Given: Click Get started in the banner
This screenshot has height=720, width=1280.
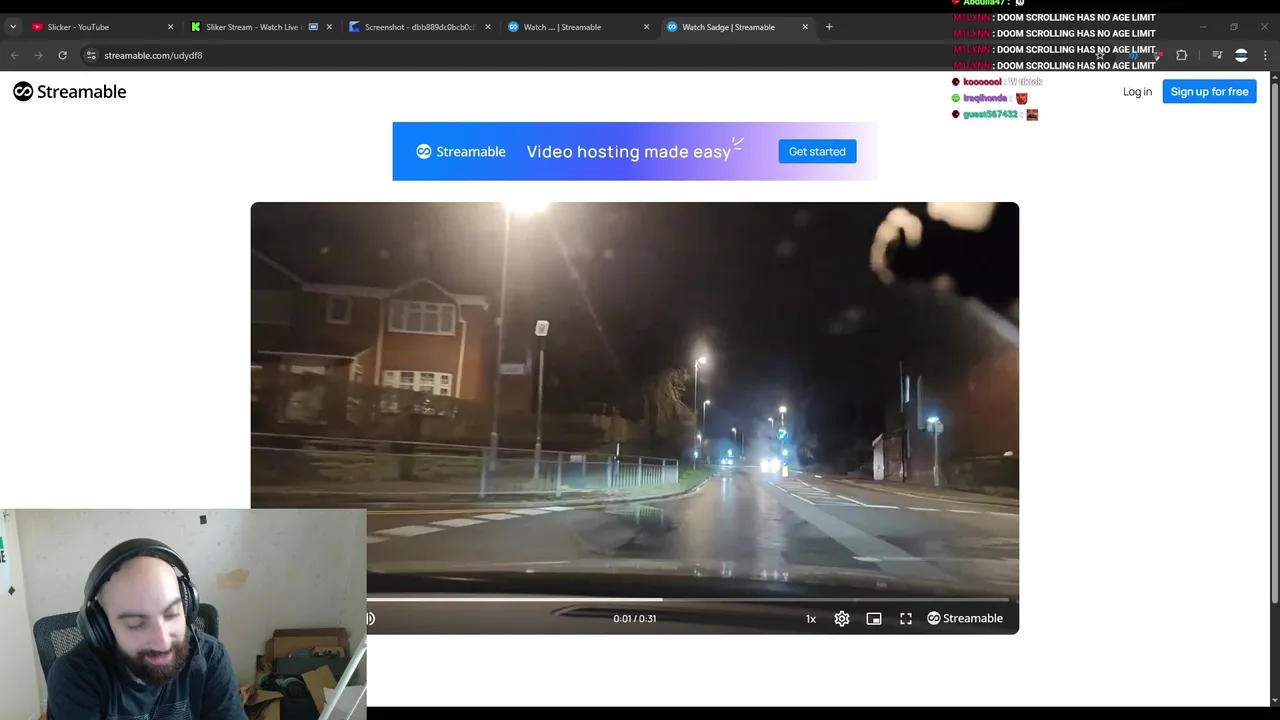Looking at the screenshot, I should 817,151.
